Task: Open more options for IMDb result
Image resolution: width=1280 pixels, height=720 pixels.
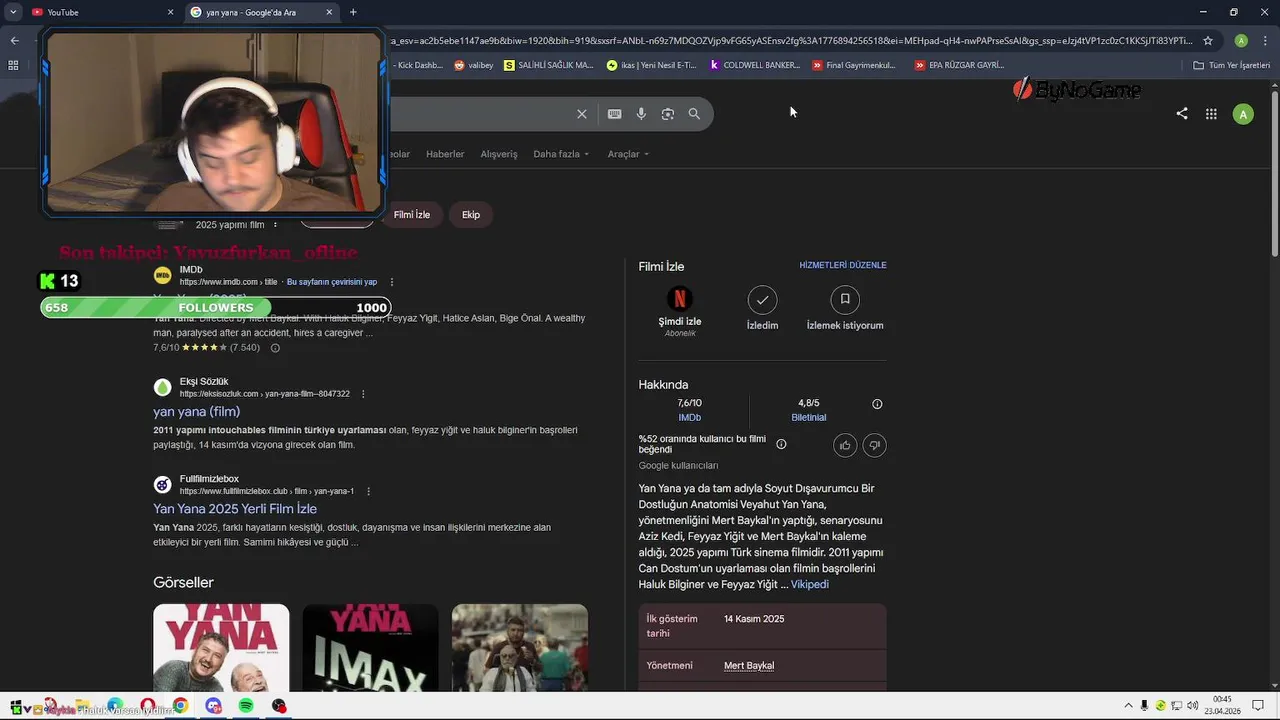Action: pyautogui.click(x=391, y=282)
